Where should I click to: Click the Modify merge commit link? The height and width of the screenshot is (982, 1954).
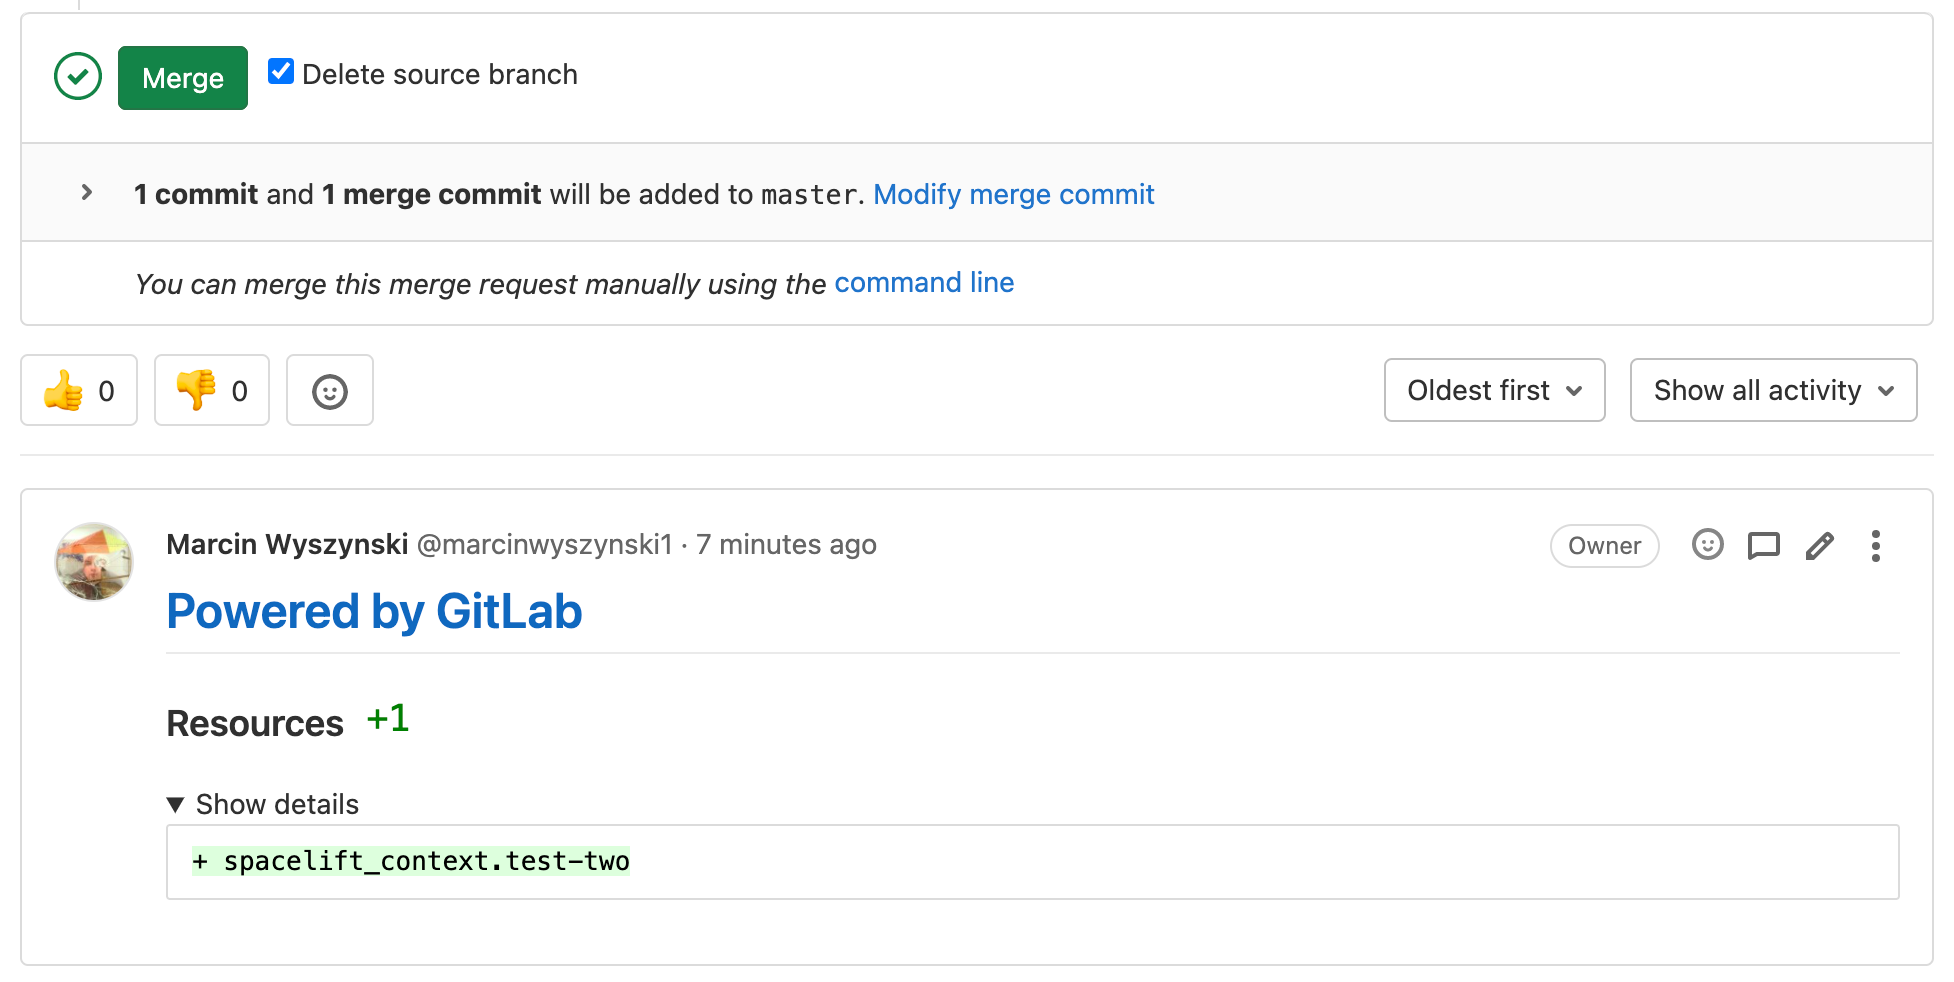coord(1013,194)
